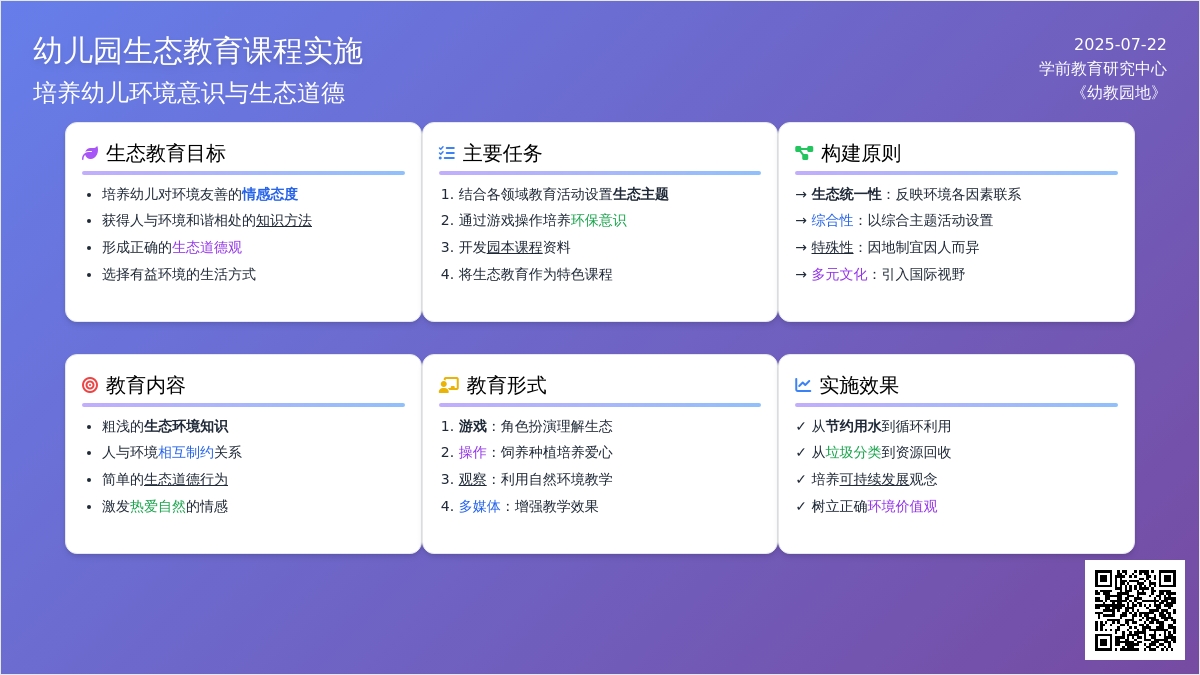Click the underlined term 观察

[x=473, y=479]
